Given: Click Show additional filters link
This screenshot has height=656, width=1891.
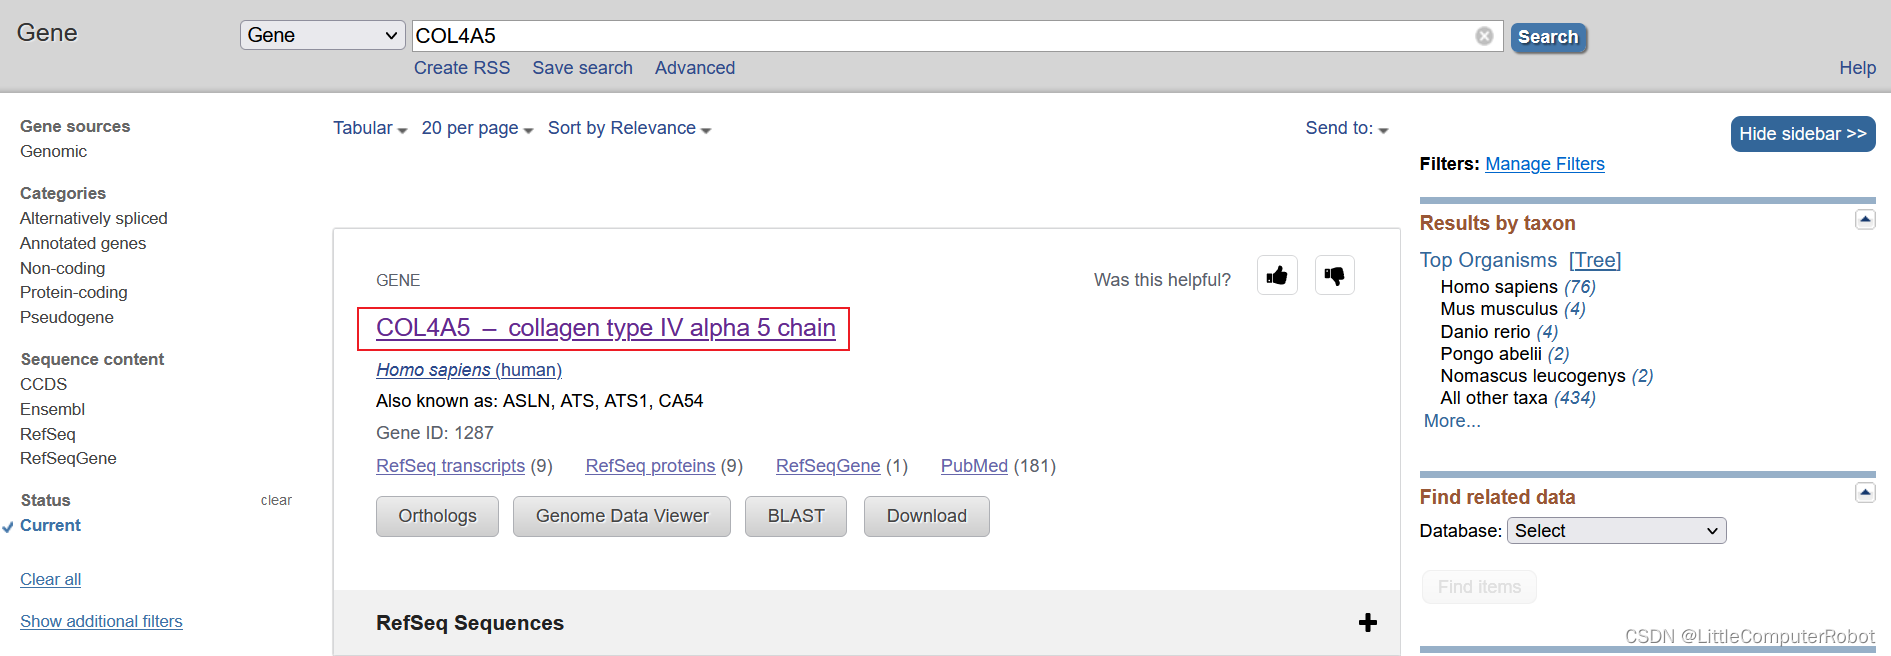Looking at the screenshot, I should [101, 622].
